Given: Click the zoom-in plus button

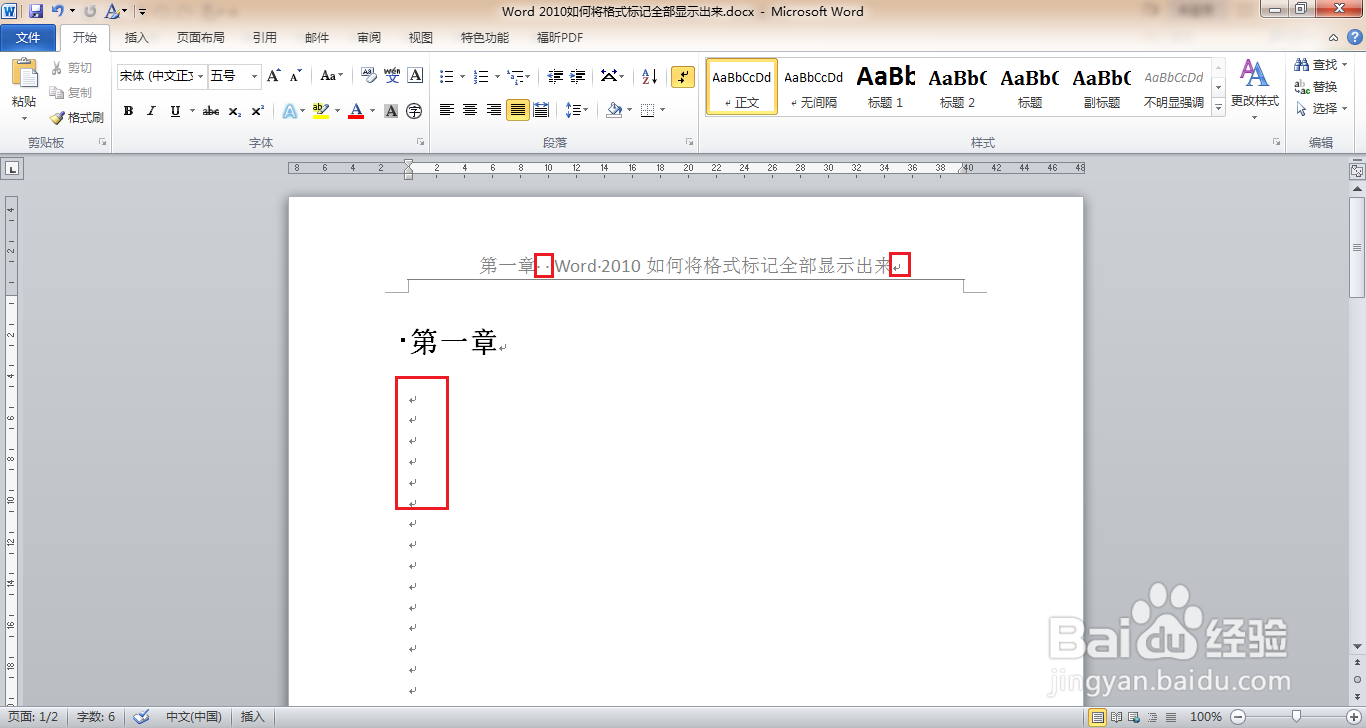Looking at the screenshot, I should pos(1354,717).
